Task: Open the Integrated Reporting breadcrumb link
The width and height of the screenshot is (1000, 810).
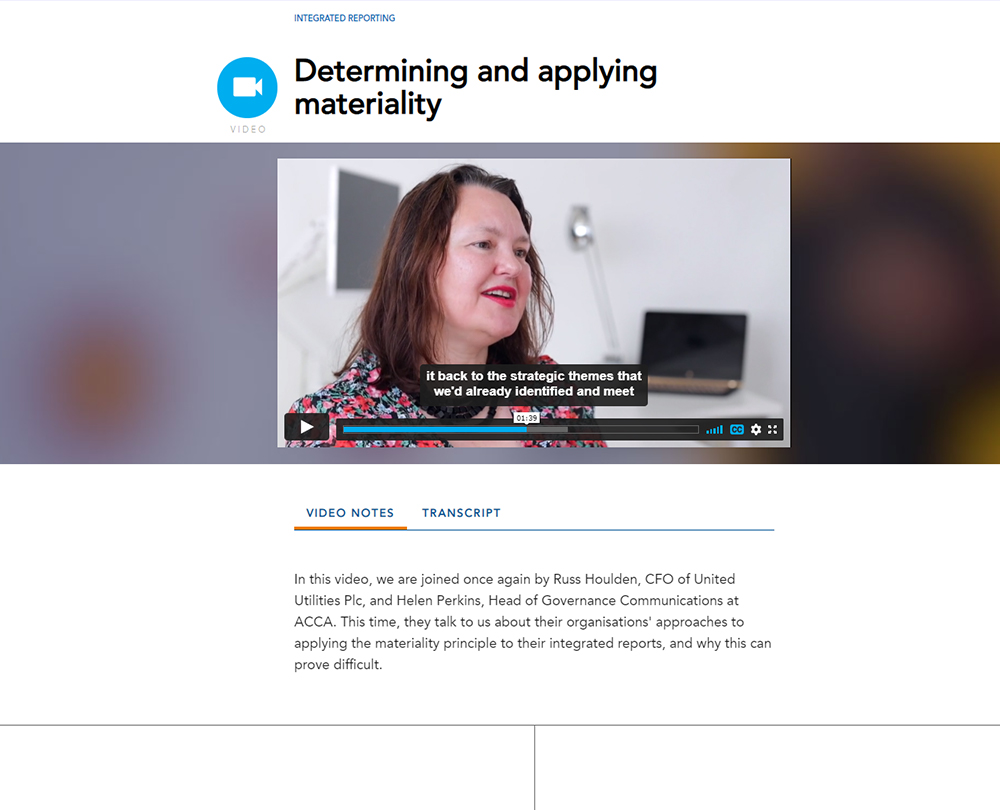Action: (344, 18)
